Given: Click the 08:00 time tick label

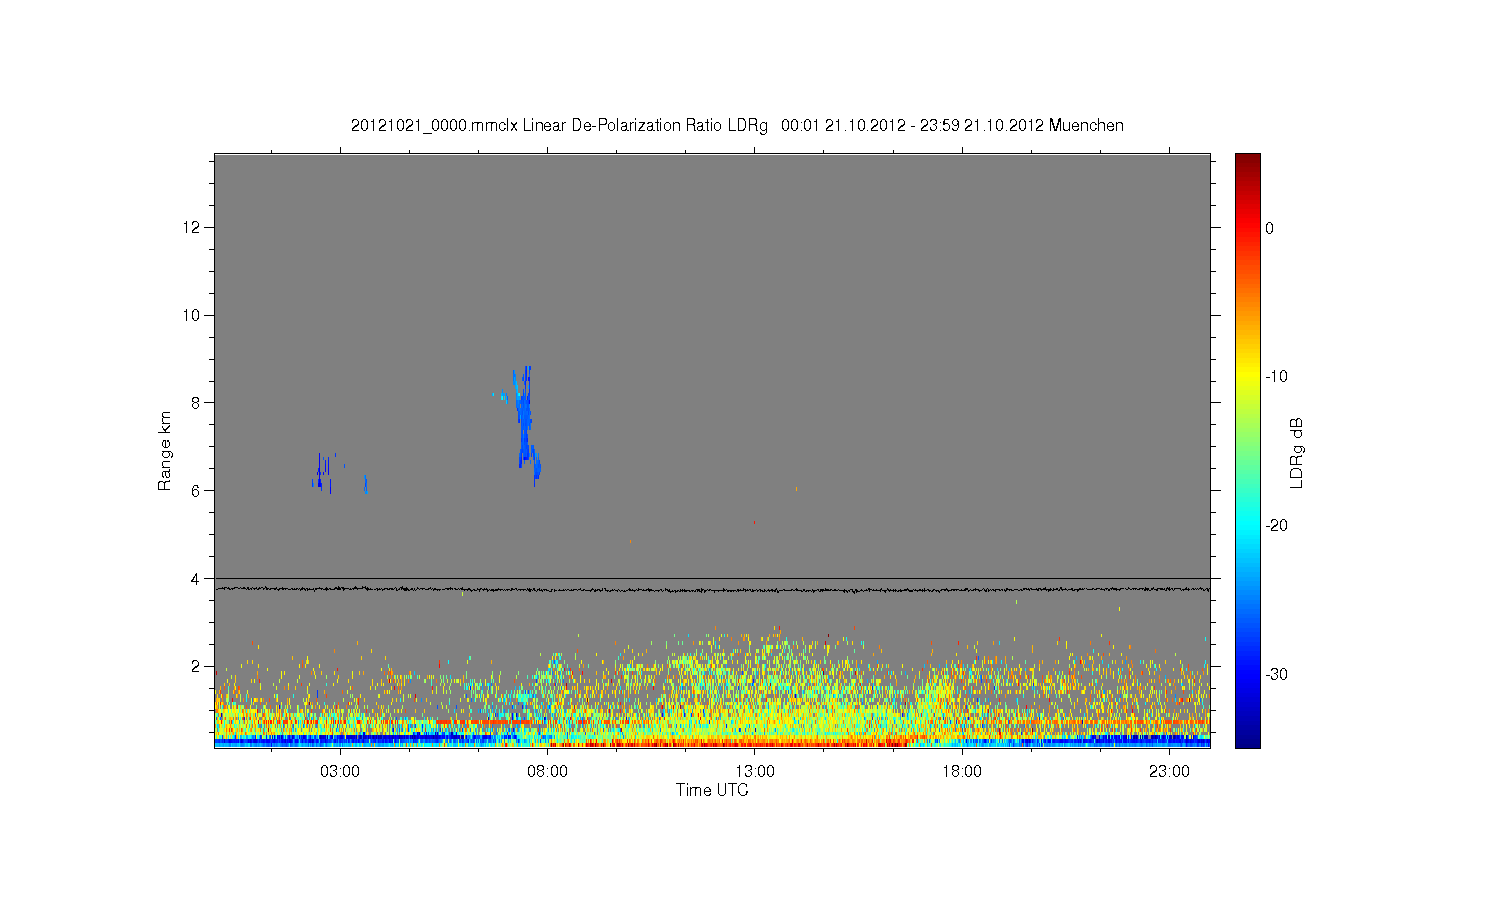Looking at the screenshot, I should tap(547, 772).
